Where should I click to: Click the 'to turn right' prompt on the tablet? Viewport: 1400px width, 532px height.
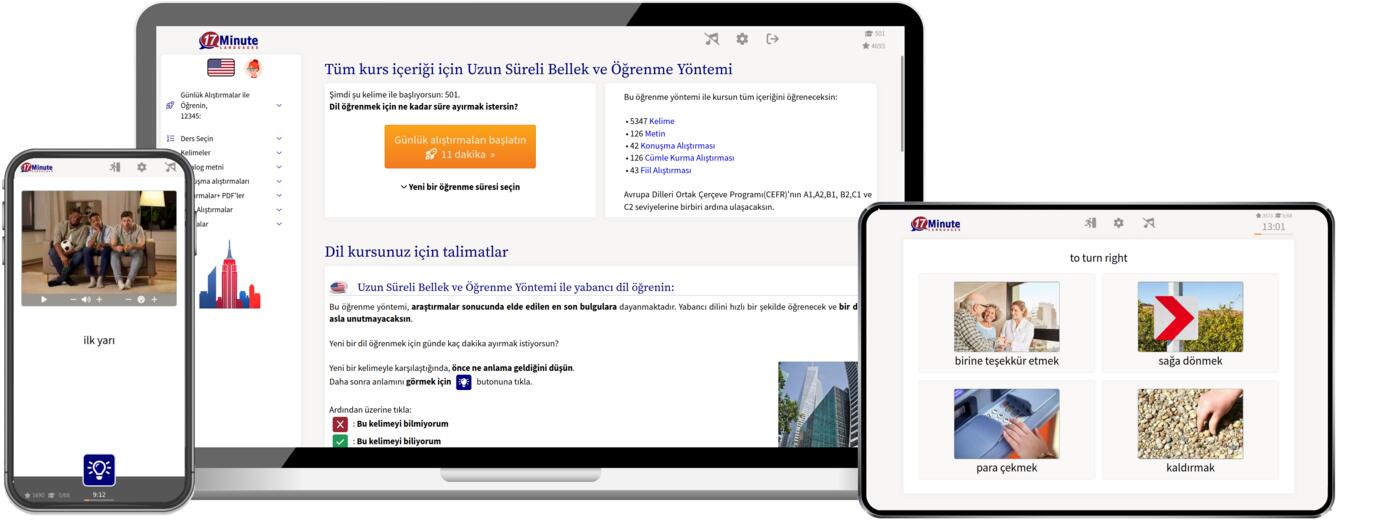pos(1098,258)
